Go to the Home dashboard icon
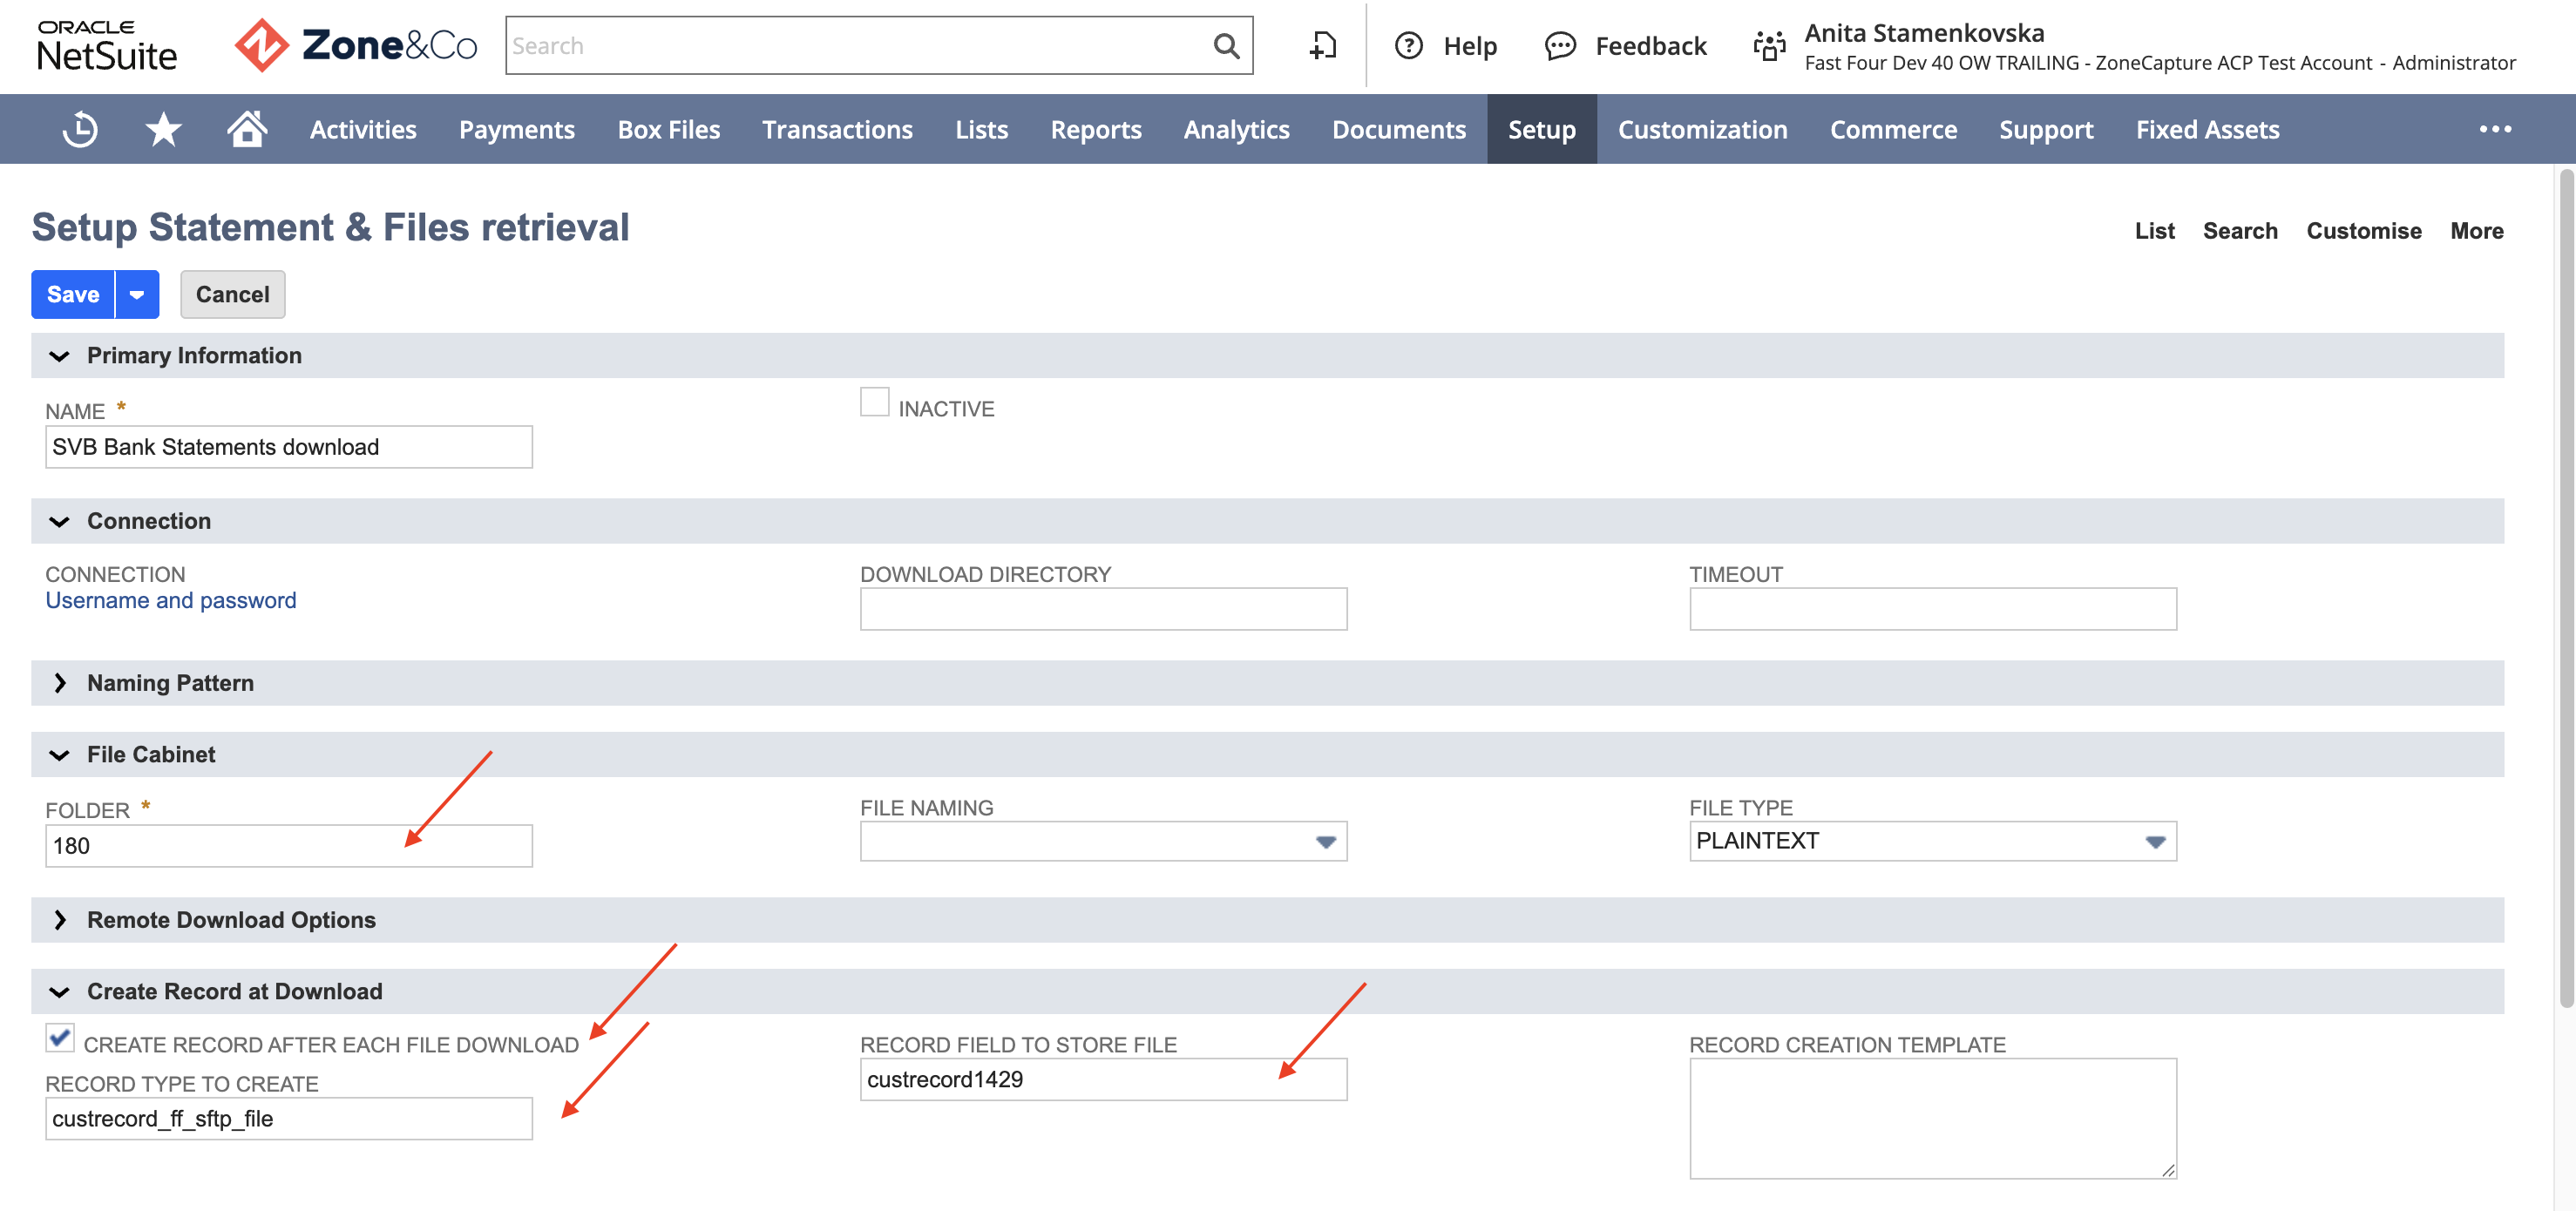 pos(246,129)
